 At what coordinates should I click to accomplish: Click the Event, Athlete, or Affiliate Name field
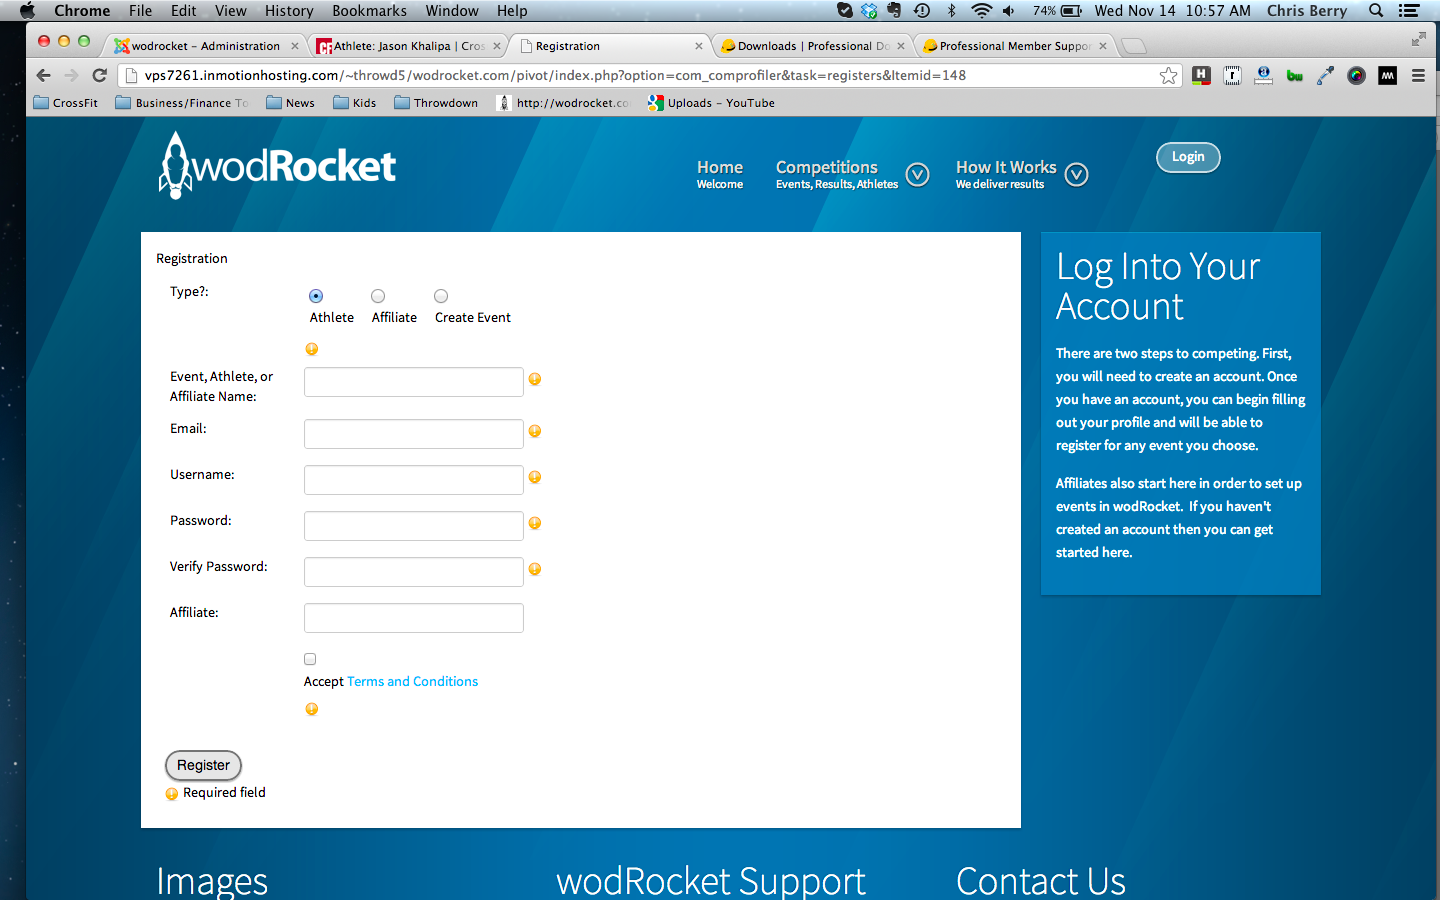point(414,382)
